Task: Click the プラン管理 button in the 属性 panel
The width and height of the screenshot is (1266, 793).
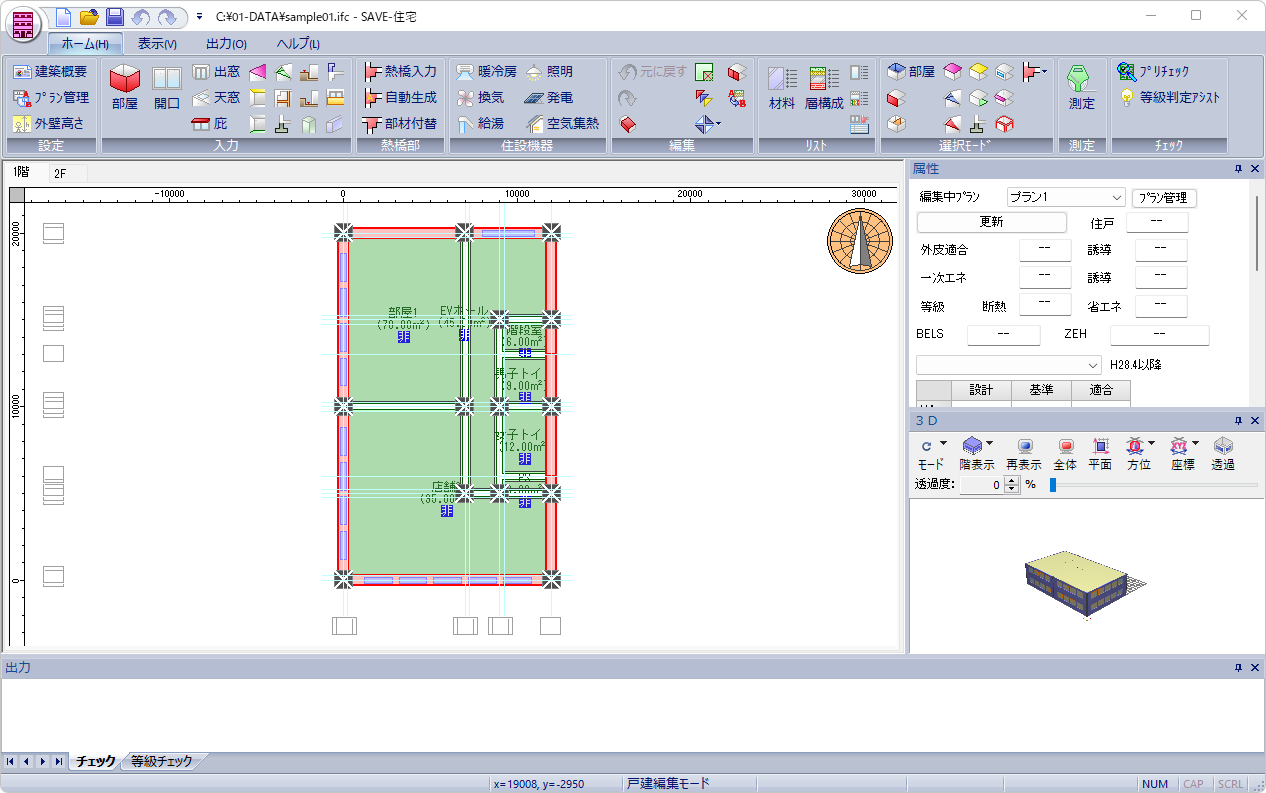Action: coord(1164,198)
